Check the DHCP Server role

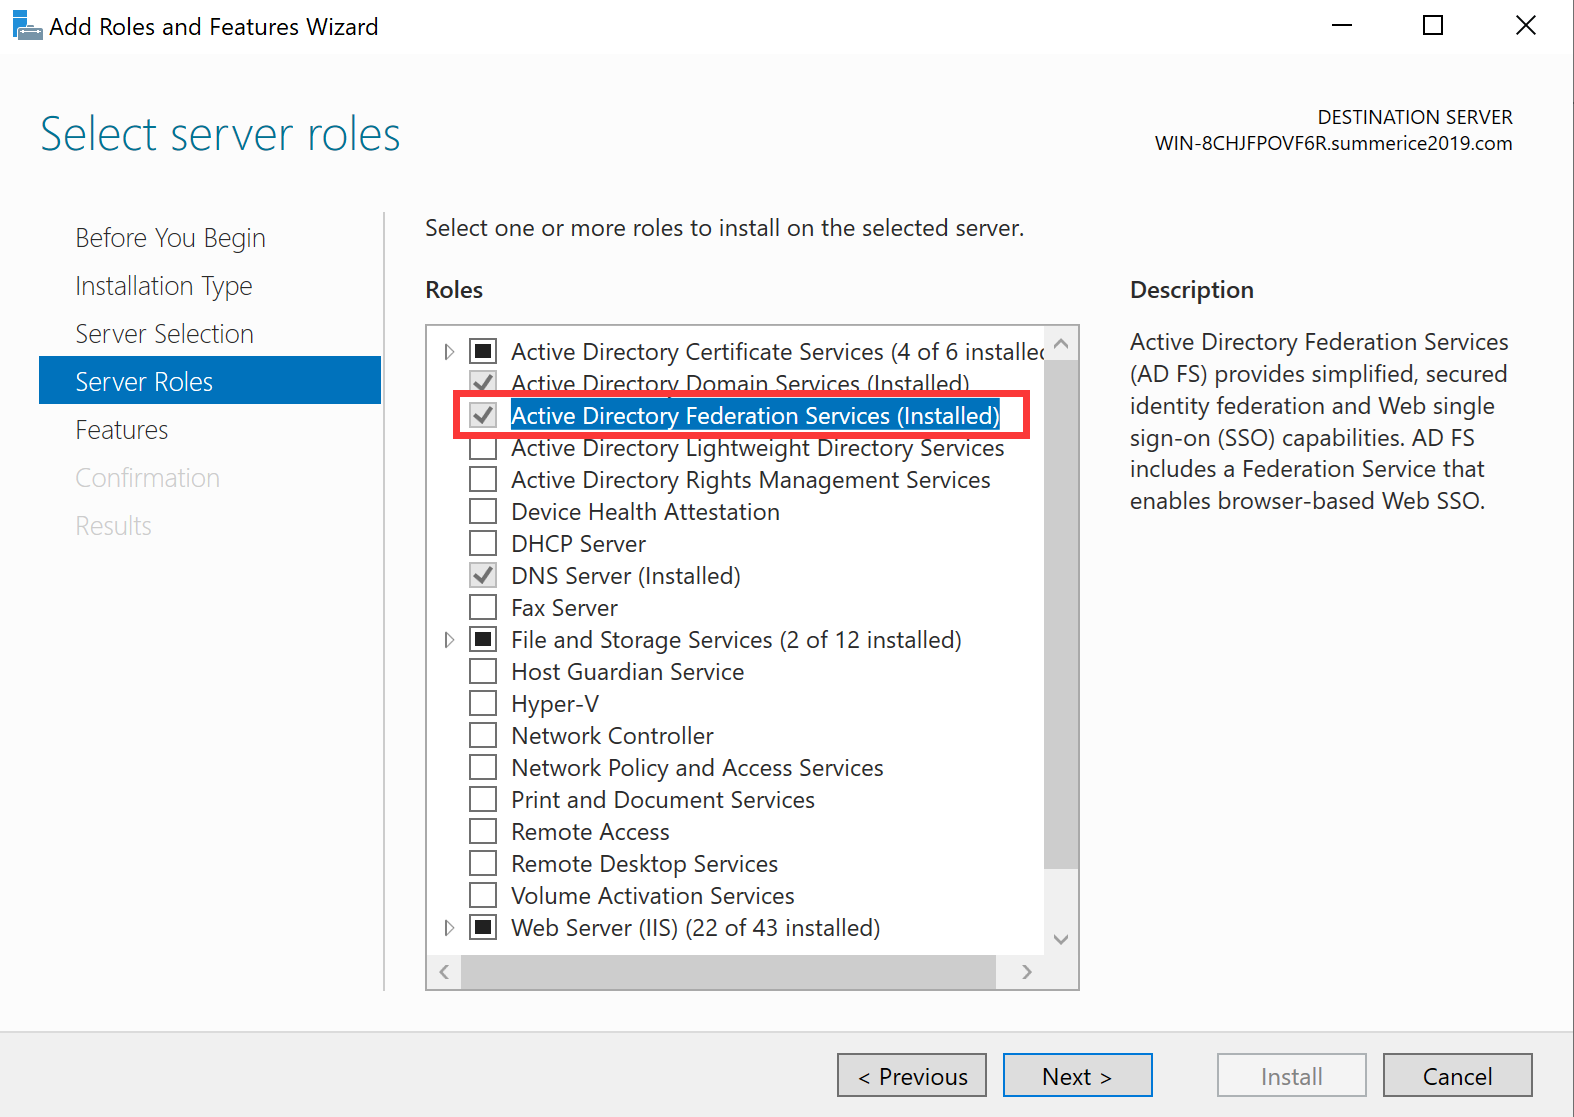[x=483, y=544]
